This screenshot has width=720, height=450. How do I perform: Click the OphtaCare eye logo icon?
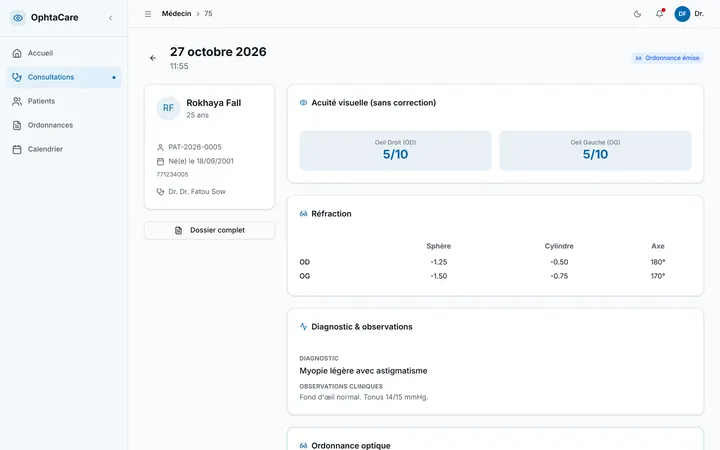point(18,18)
